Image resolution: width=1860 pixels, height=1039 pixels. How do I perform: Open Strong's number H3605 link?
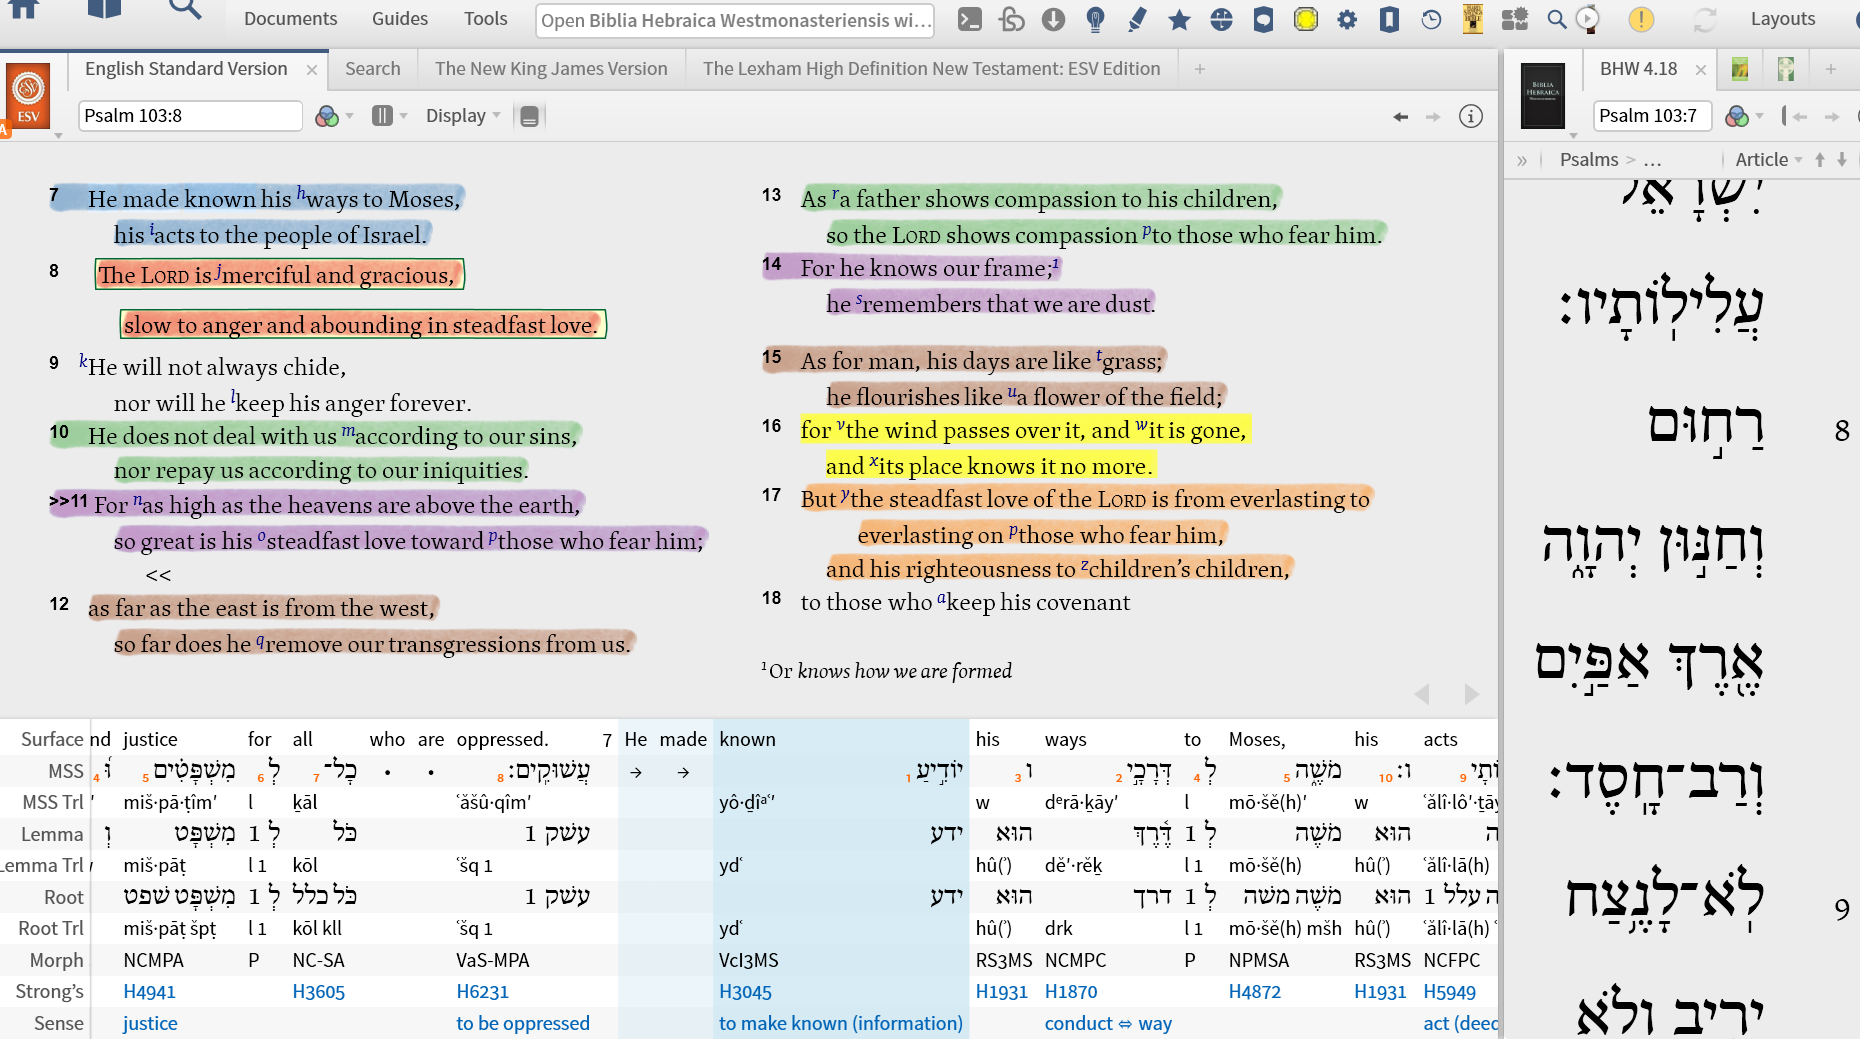[318, 992]
